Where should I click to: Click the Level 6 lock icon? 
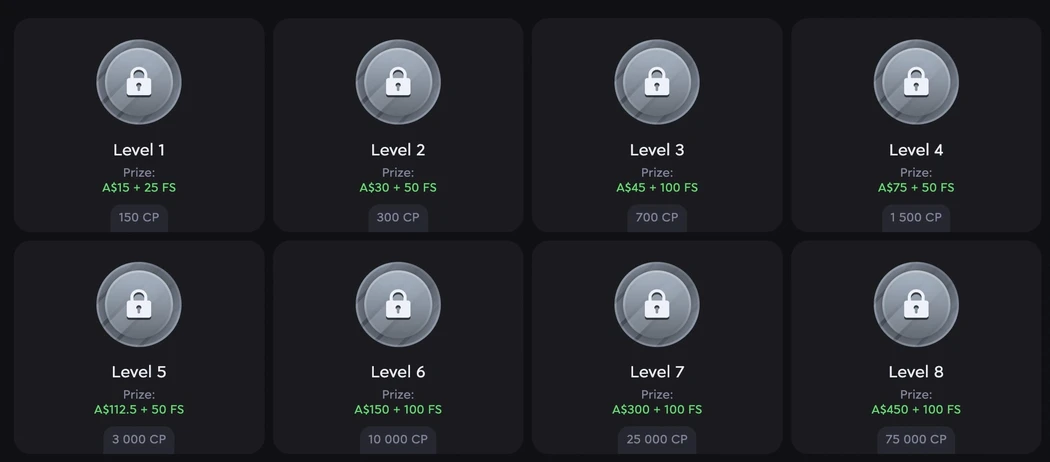click(x=398, y=305)
